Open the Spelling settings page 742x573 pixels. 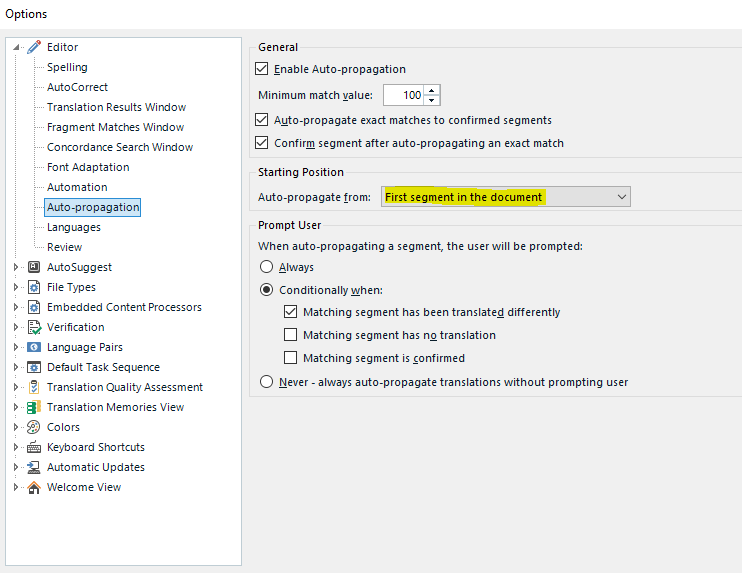[x=67, y=67]
